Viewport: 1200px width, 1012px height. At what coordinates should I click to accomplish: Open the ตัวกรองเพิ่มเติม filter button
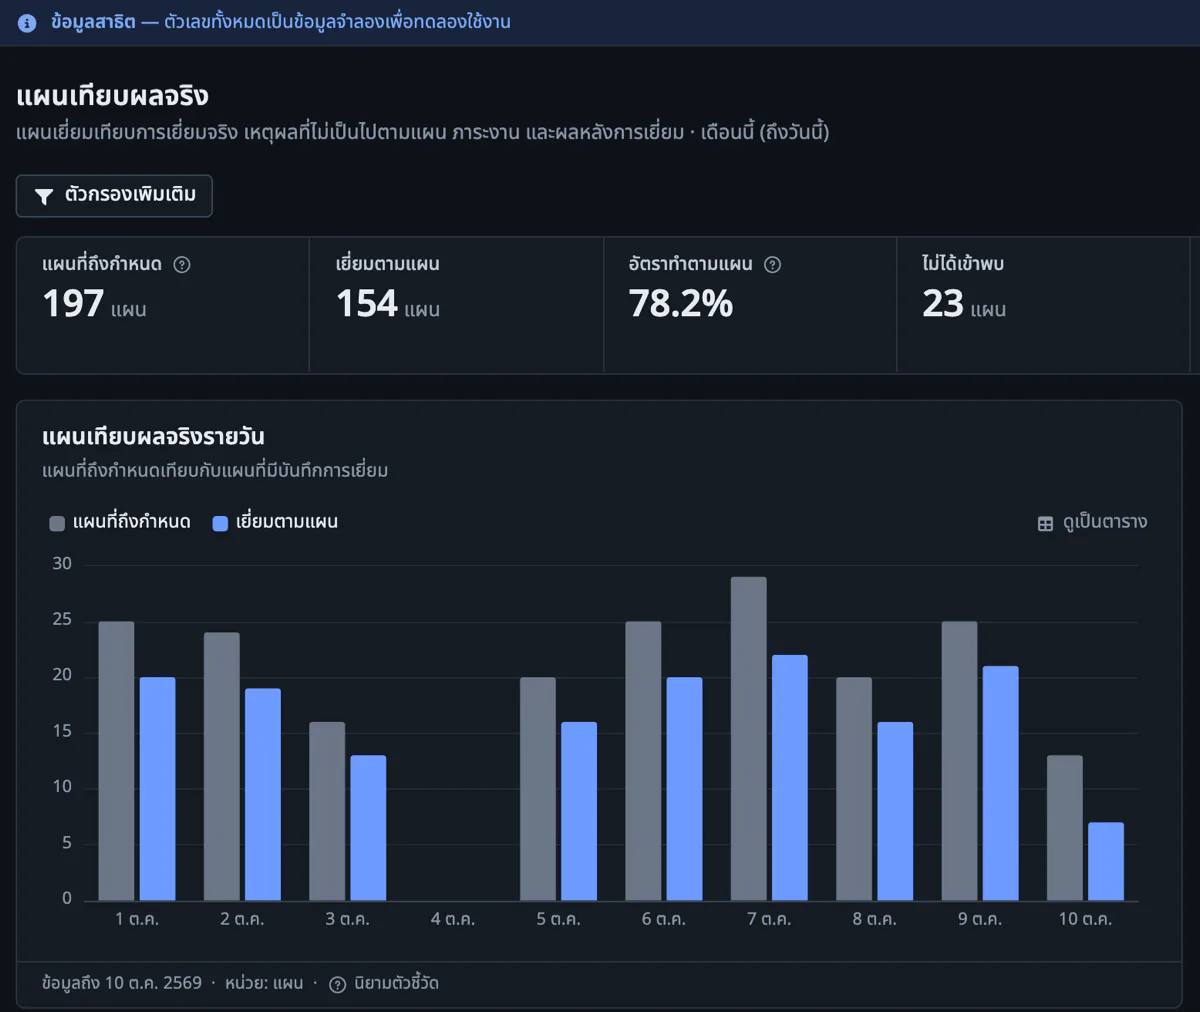114,196
